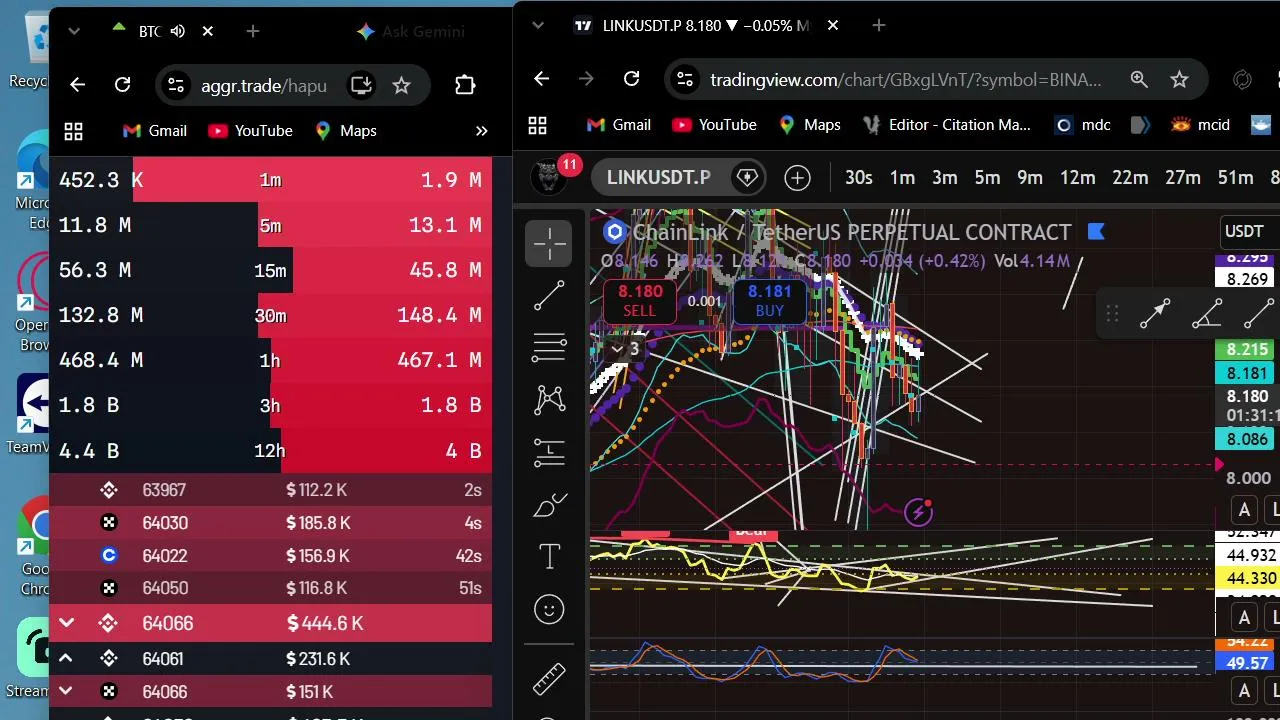Reload the aggr.trade page
The height and width of the screenshot is (720, 1280).
pyautogui.click(x=122, y=85)
